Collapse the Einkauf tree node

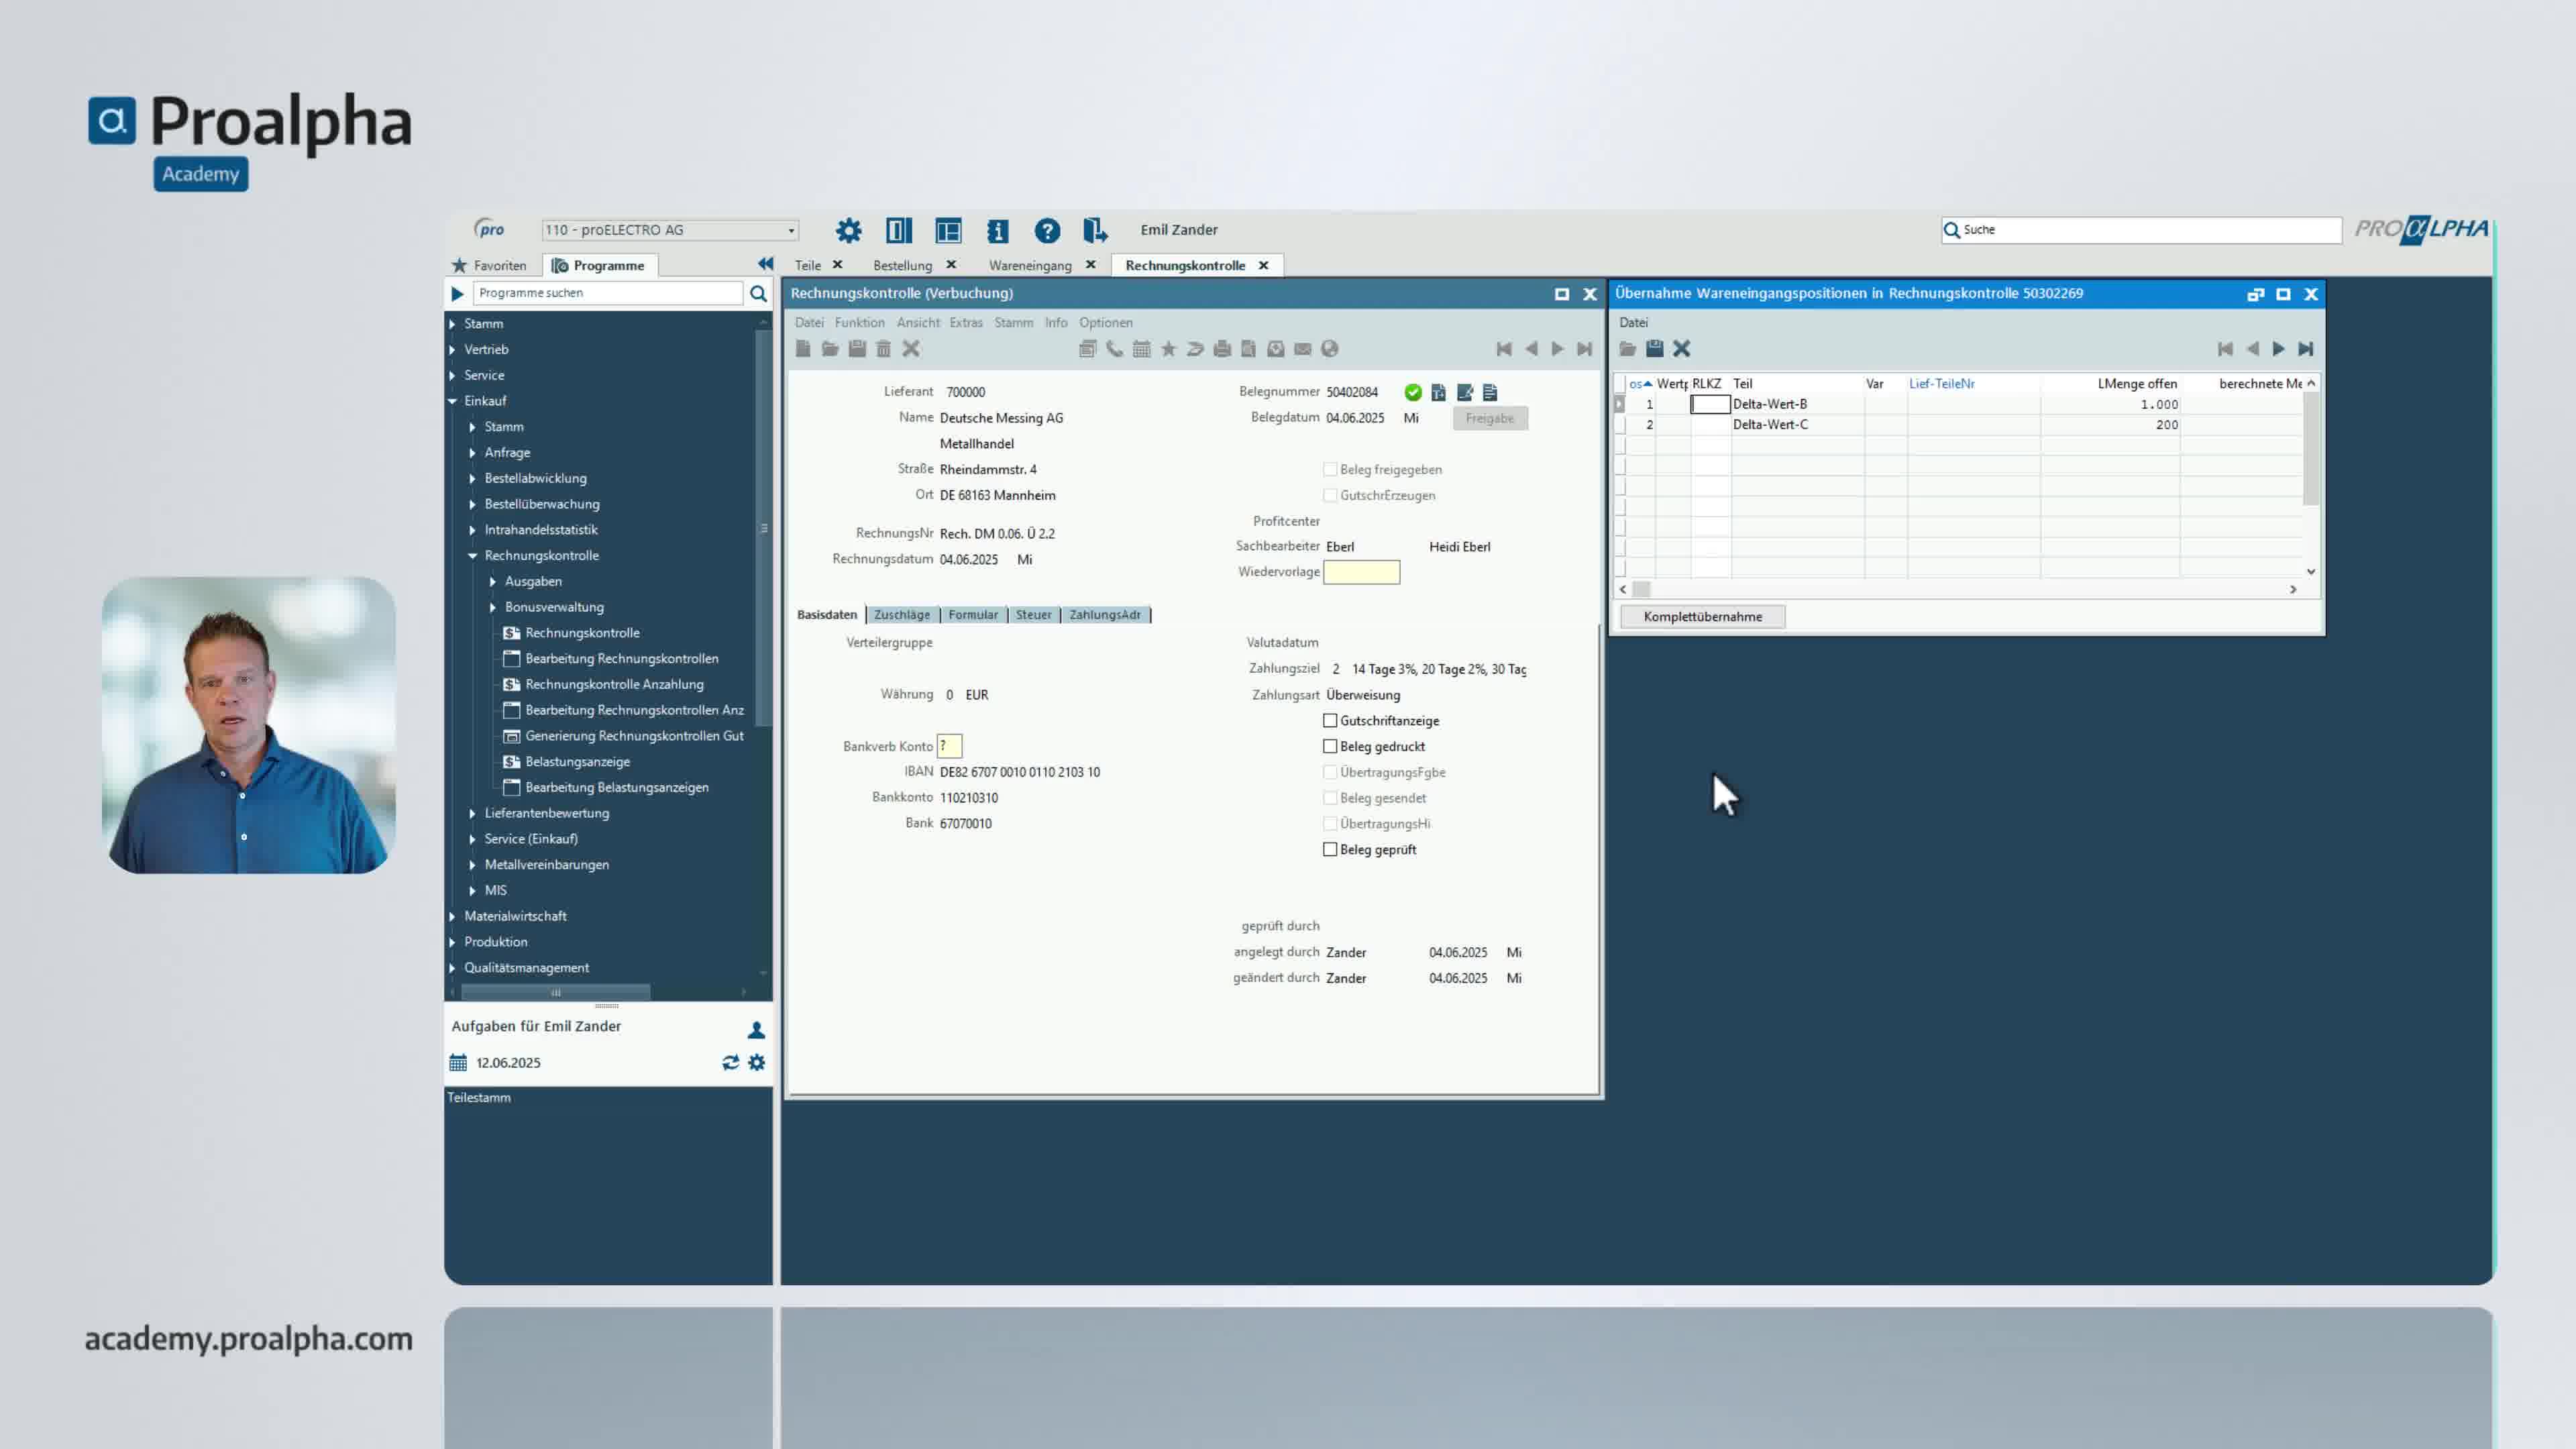point(452,401)
